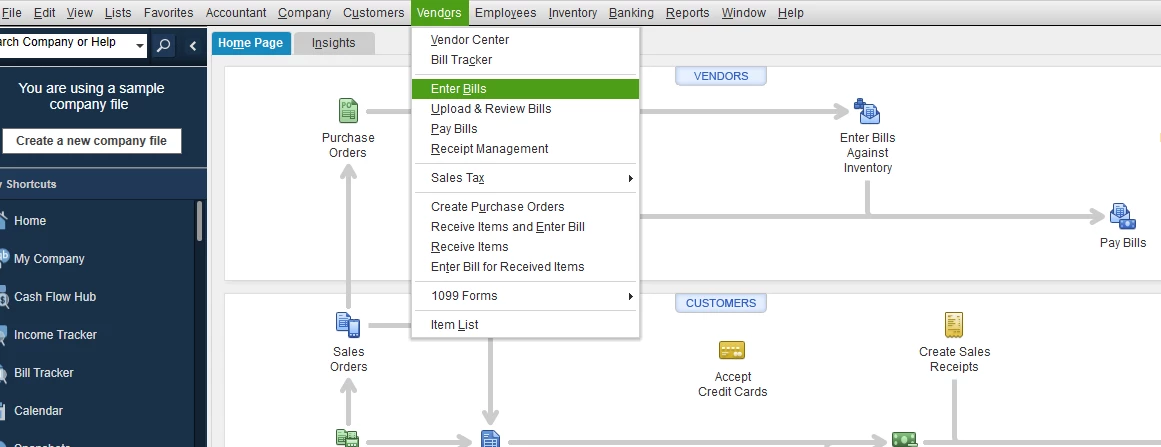Open the search box dropdown arrow
This screenshot has width=1161, height=447.
click(139, 46)
